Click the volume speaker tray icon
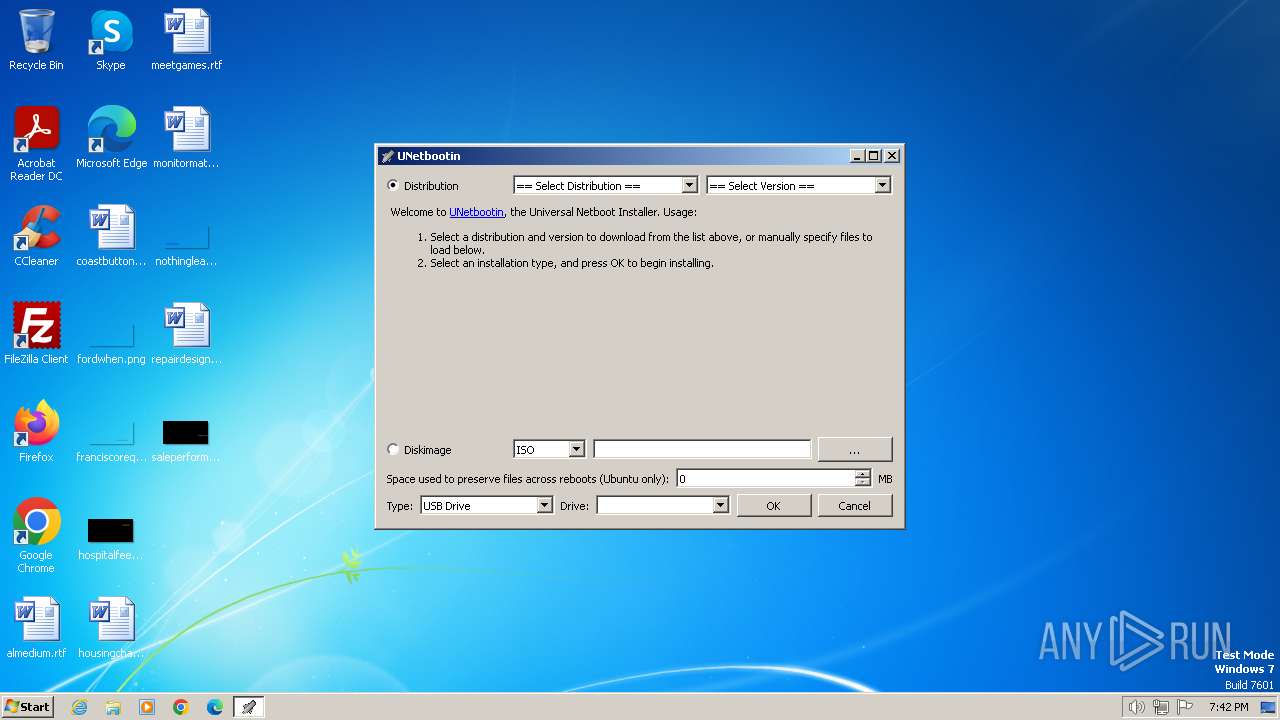Viewport: 1280px width, 720px height. (1136, 707)
